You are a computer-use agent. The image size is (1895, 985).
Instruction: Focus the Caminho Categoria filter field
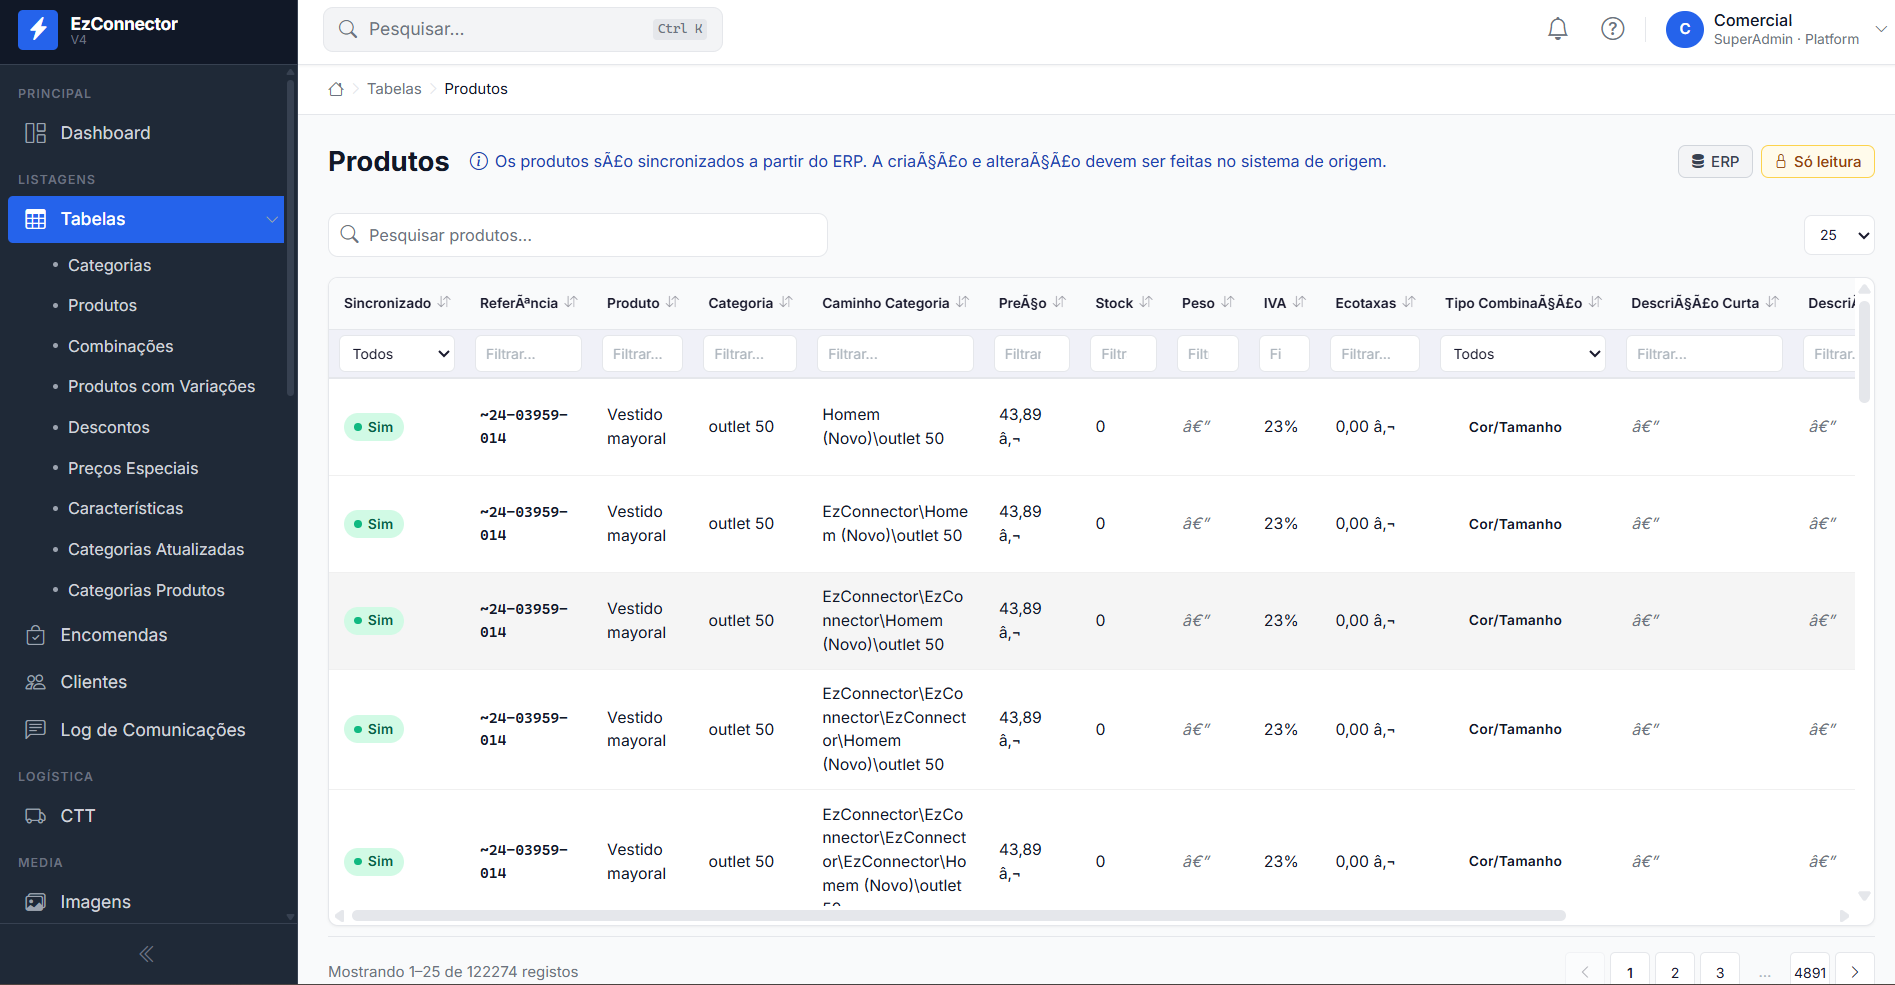coord(895,354)
